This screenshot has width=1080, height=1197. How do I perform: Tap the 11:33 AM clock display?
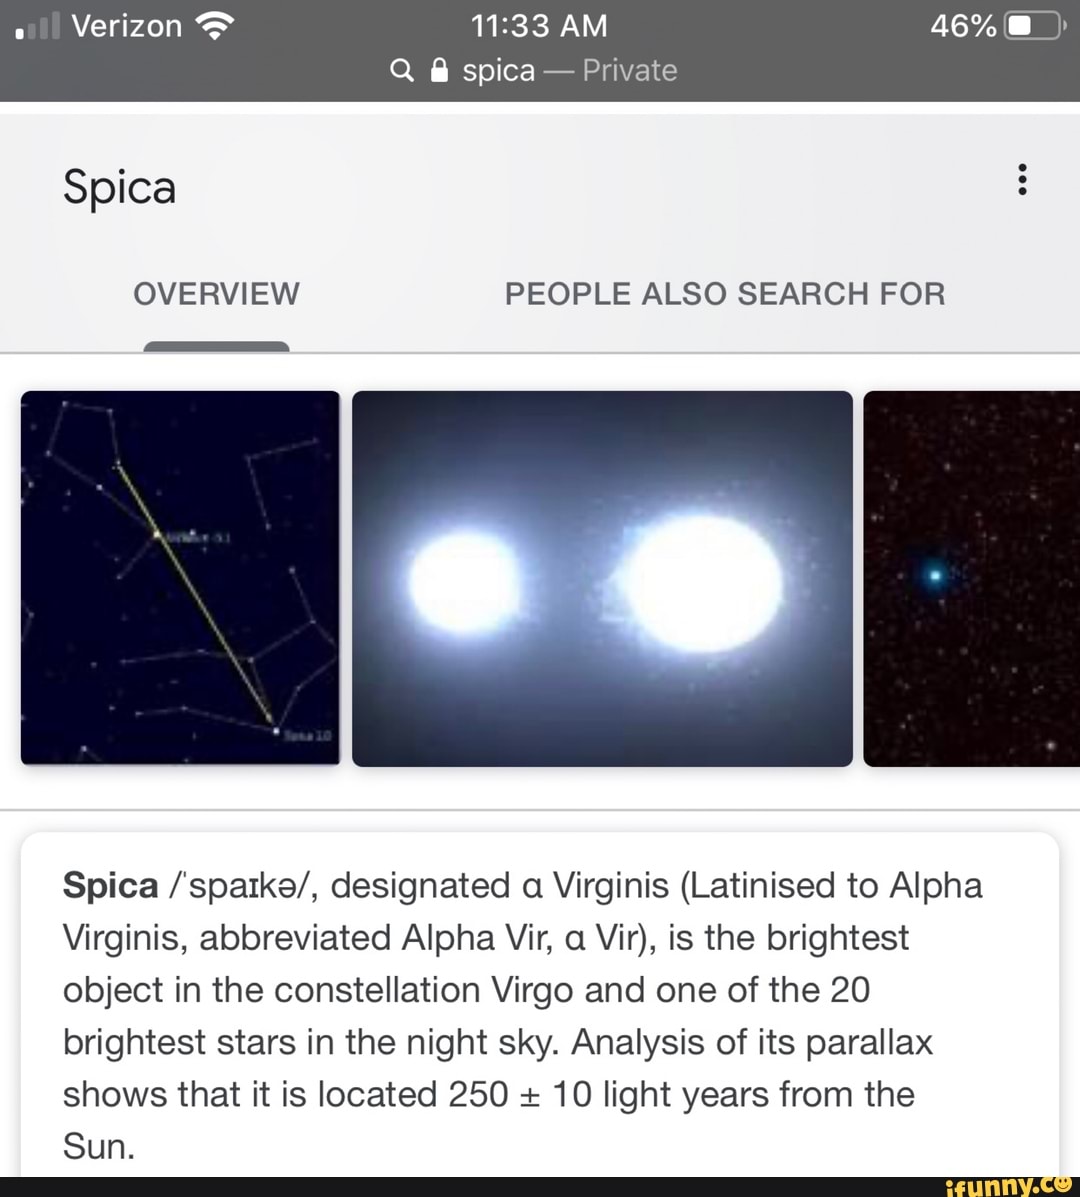(539, 25)
